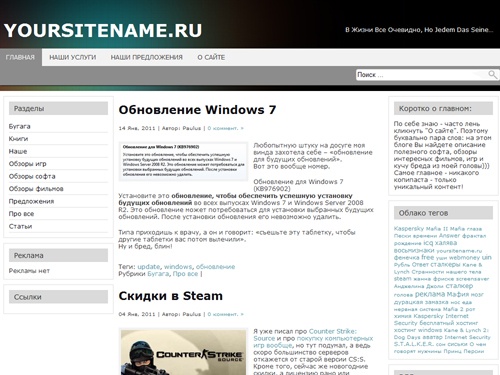Viewport: 500px width, 375px height.
Task: Click the Реклама sidebar heading
Action: click(x=58, y=255)
